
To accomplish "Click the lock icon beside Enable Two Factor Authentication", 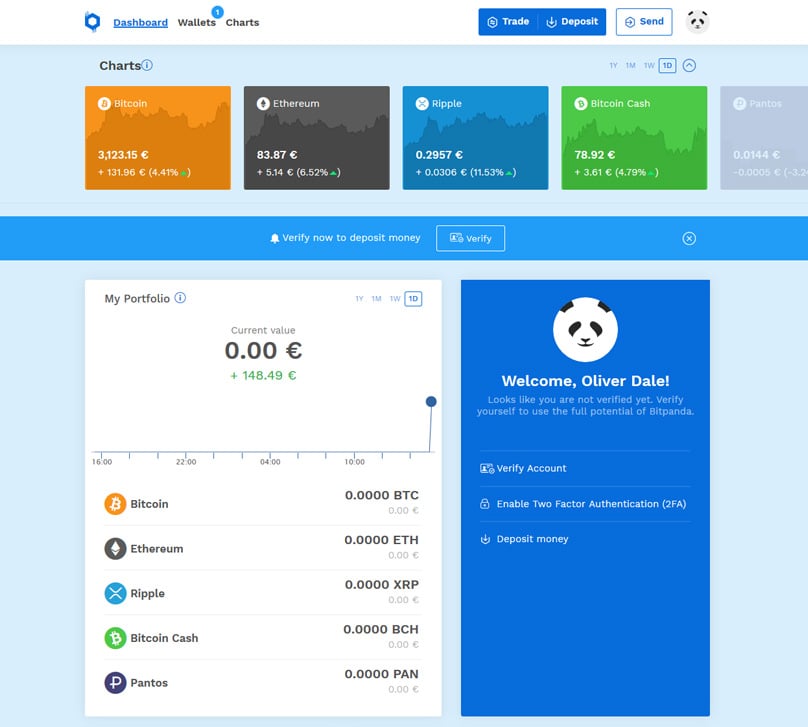I will (484, 504).
